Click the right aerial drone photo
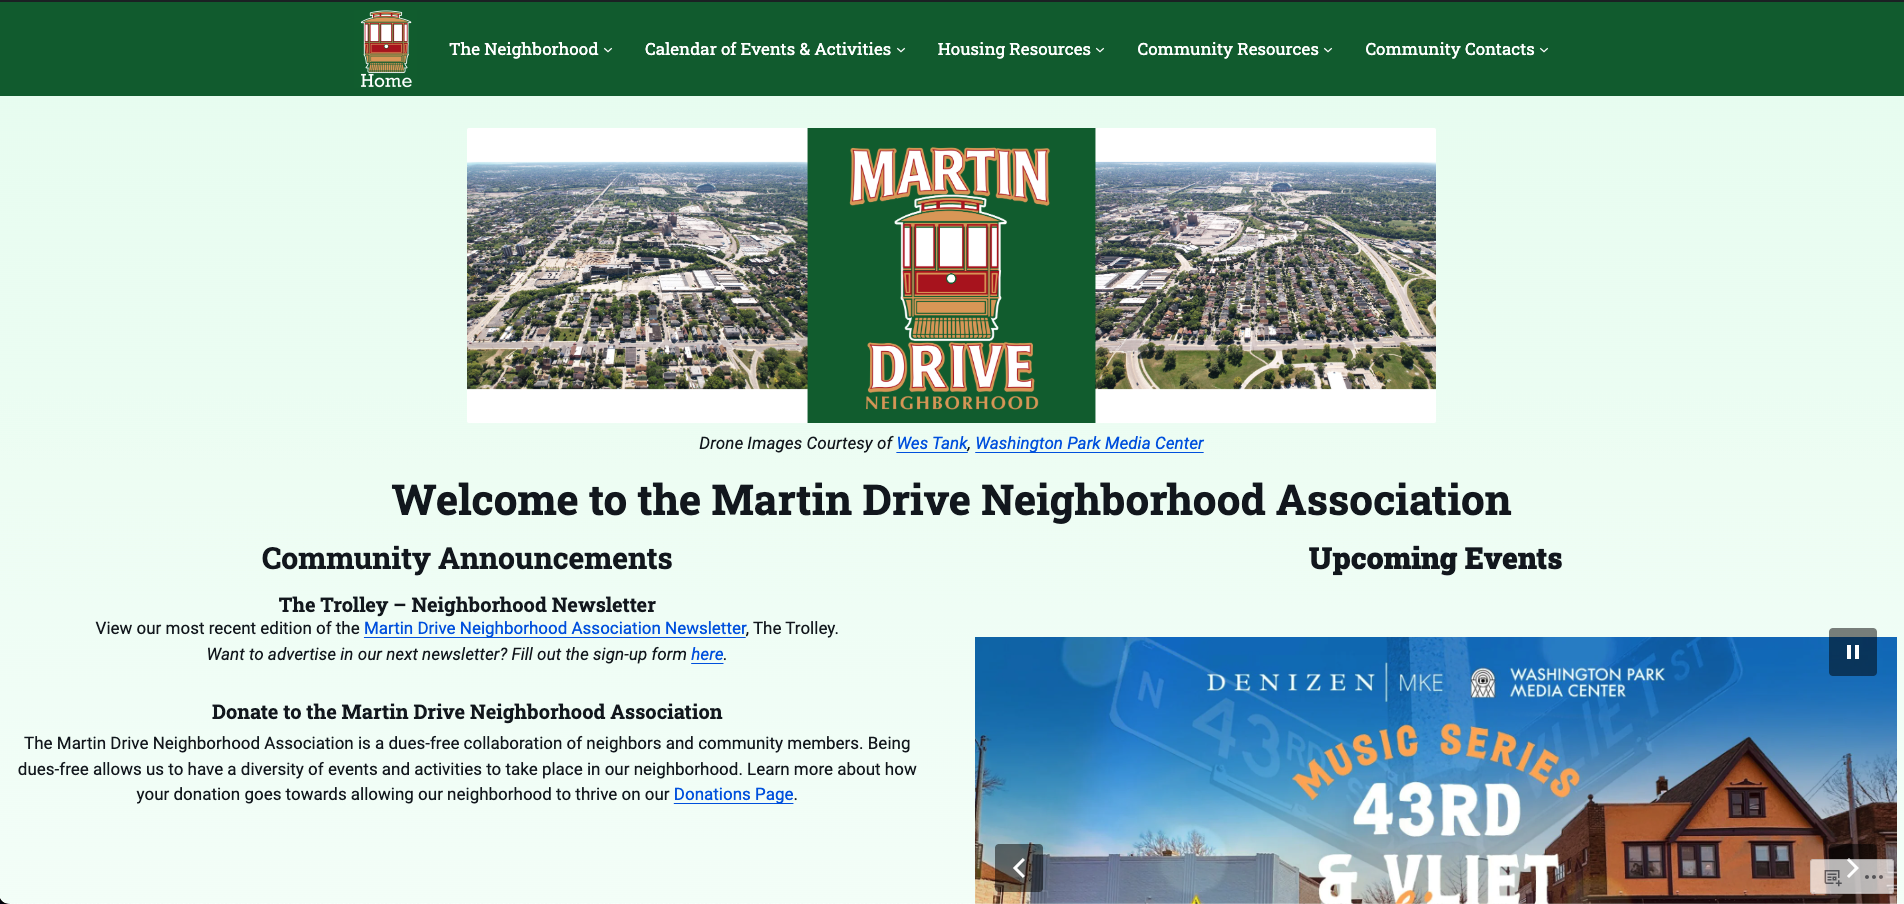Image resolution: width=1904 pixels, height=904 pixels. click(x=1265, y=275)
